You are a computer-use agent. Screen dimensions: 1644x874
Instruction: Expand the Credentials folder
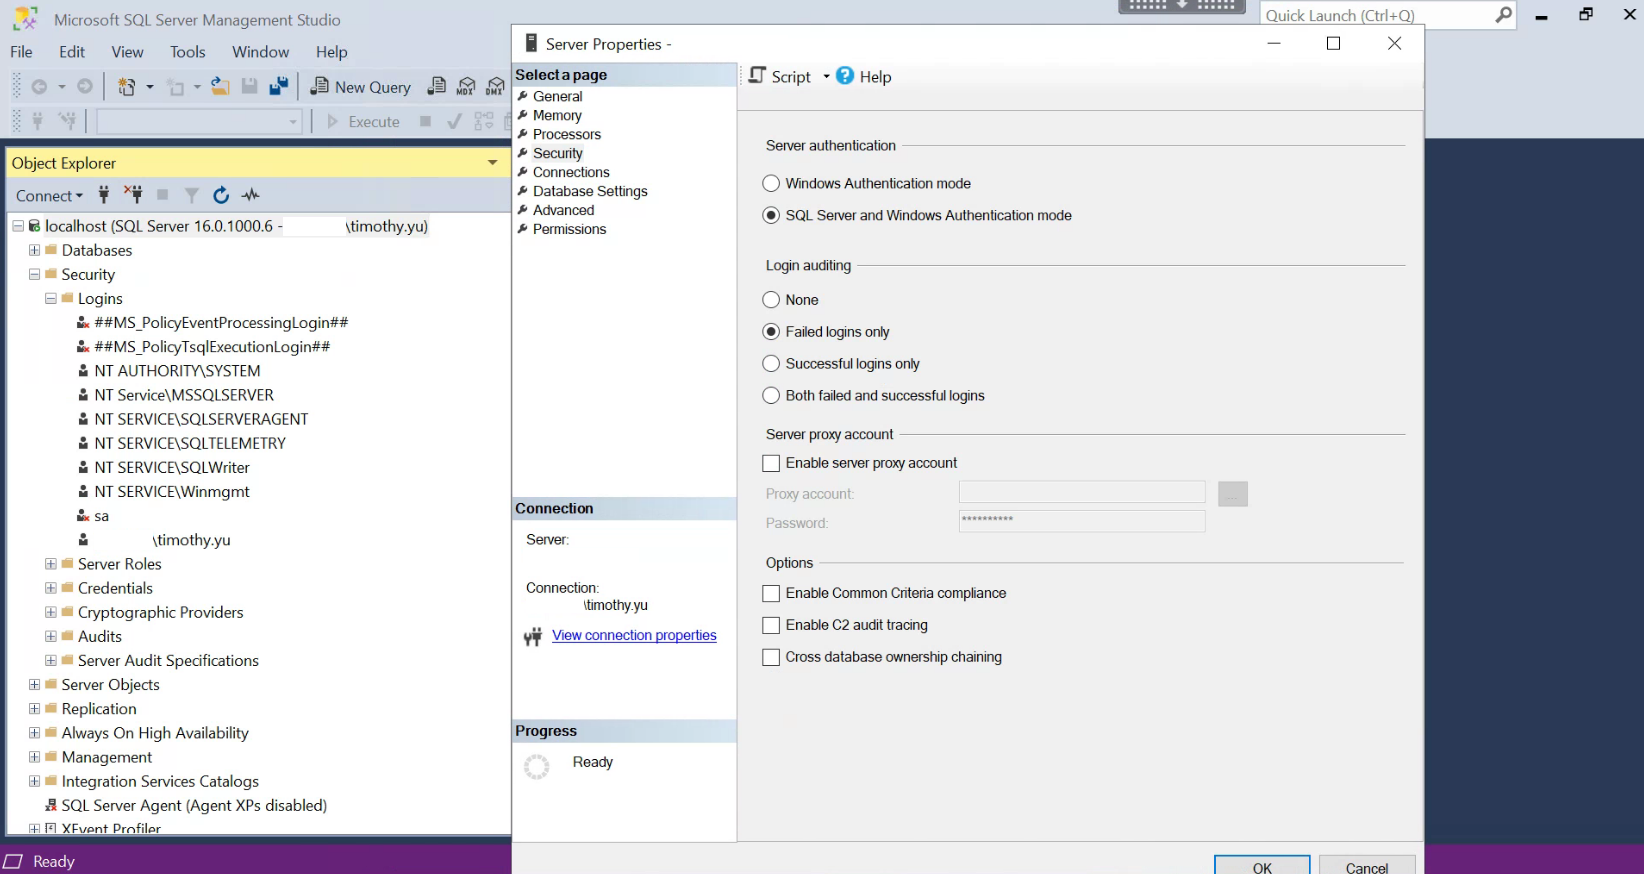coord(50,588)
